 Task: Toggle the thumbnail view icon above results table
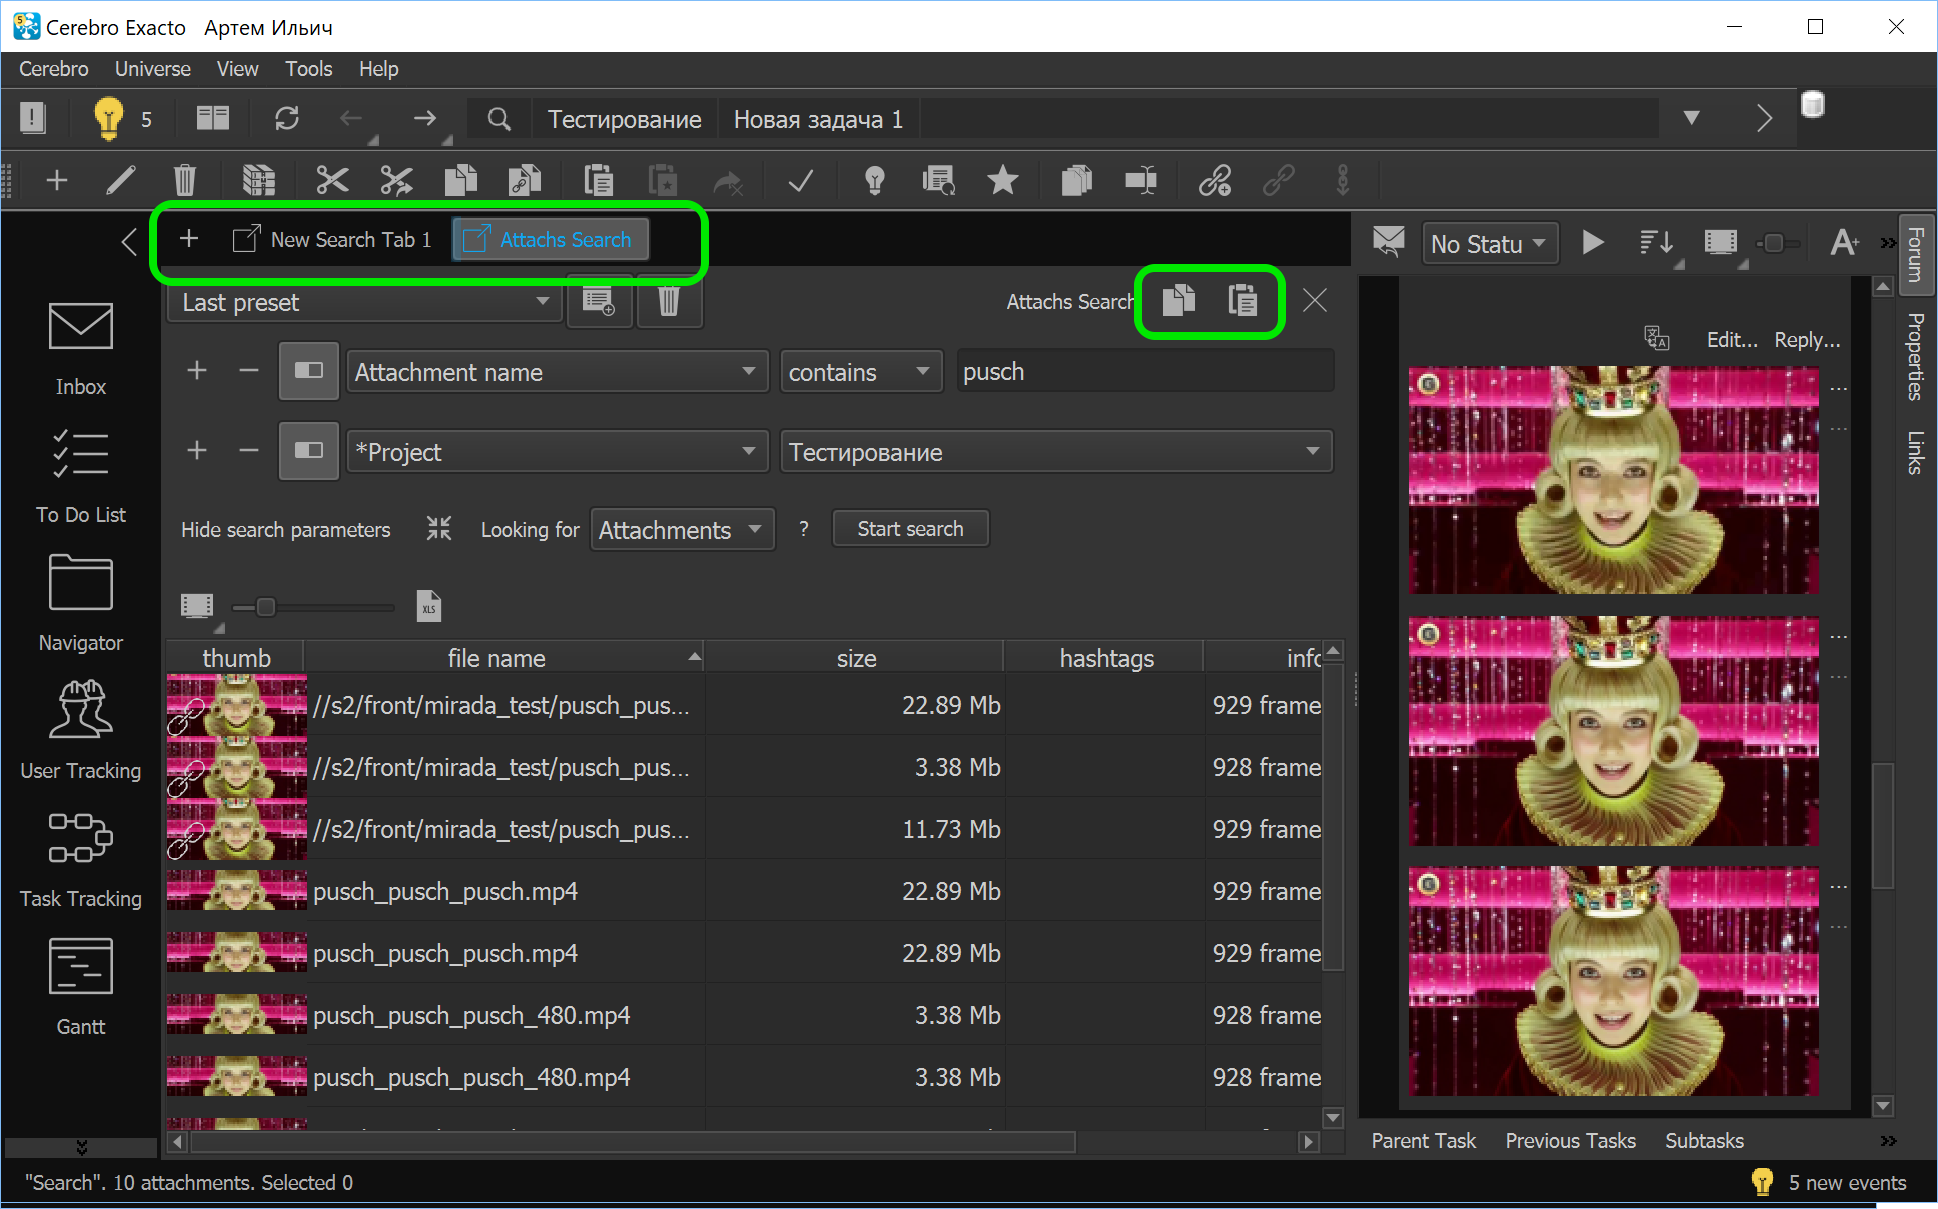point(197,606)
